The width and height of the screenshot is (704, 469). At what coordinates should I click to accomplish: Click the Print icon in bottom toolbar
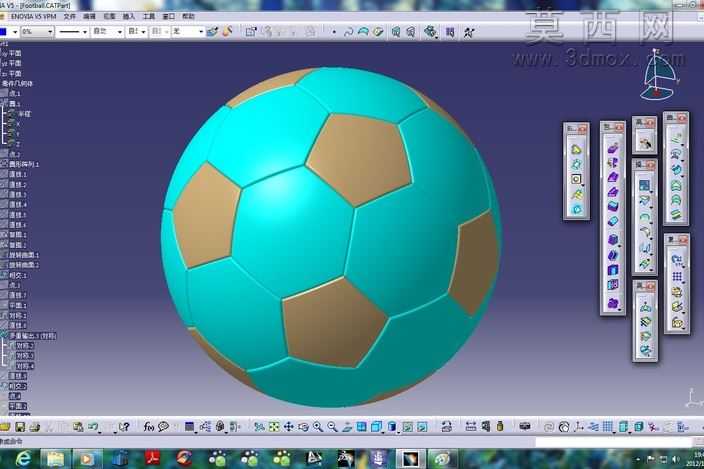35,426
